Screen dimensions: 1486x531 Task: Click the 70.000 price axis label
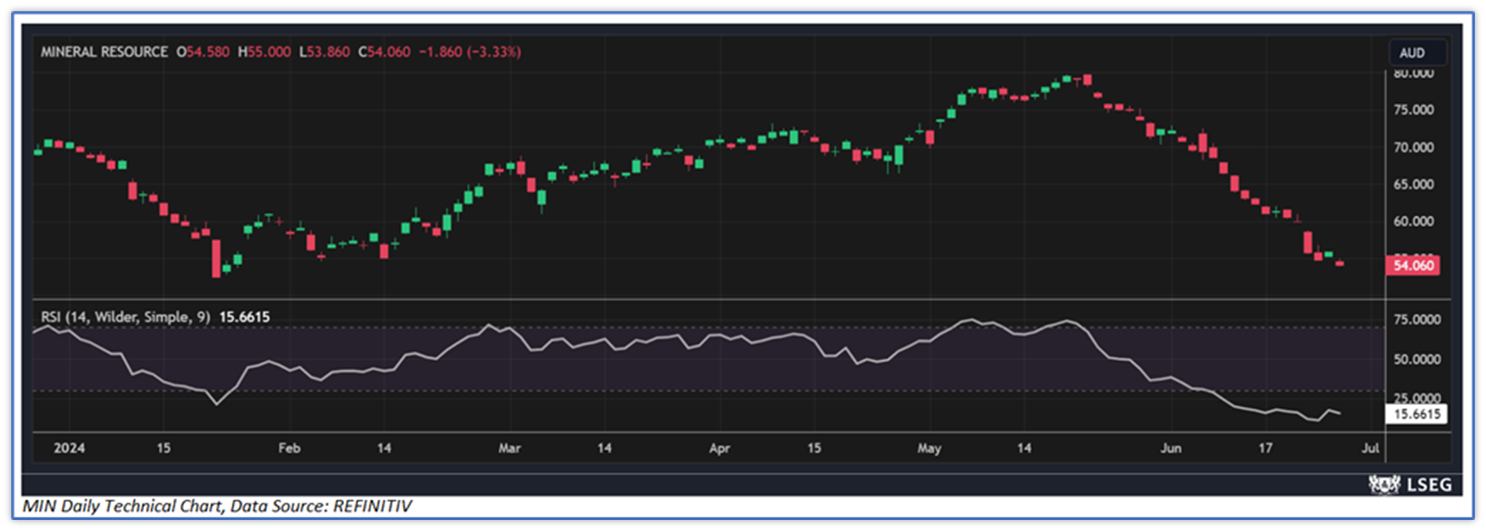[1414, 147]
